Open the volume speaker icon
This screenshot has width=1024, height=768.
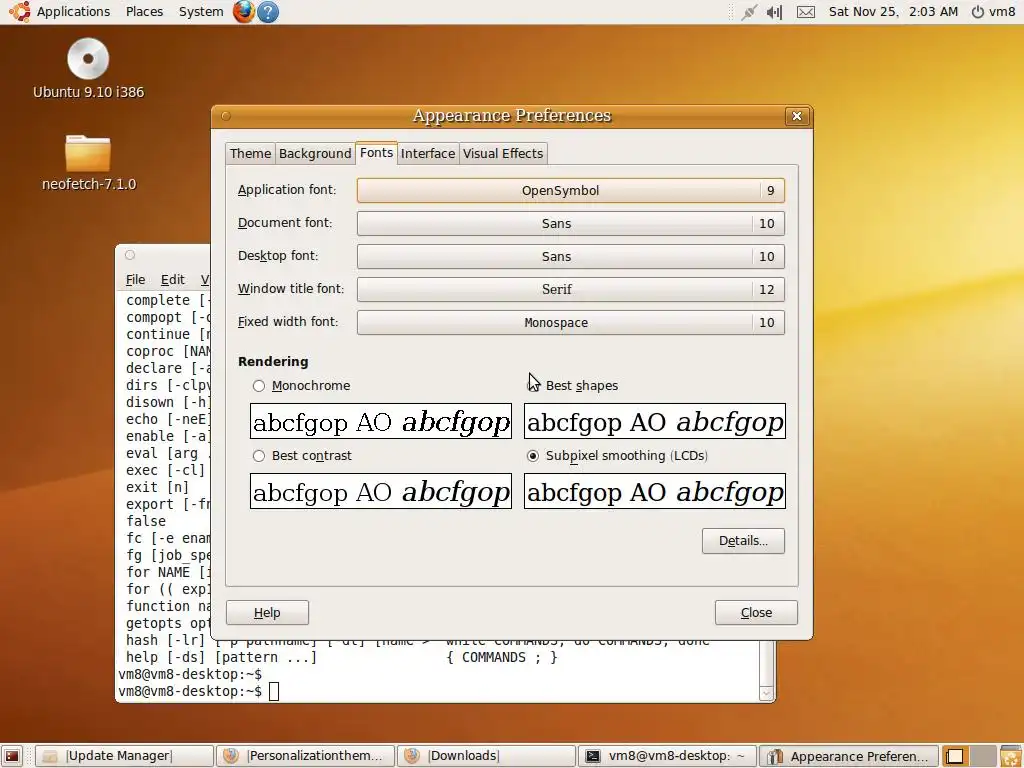[775, 12]
